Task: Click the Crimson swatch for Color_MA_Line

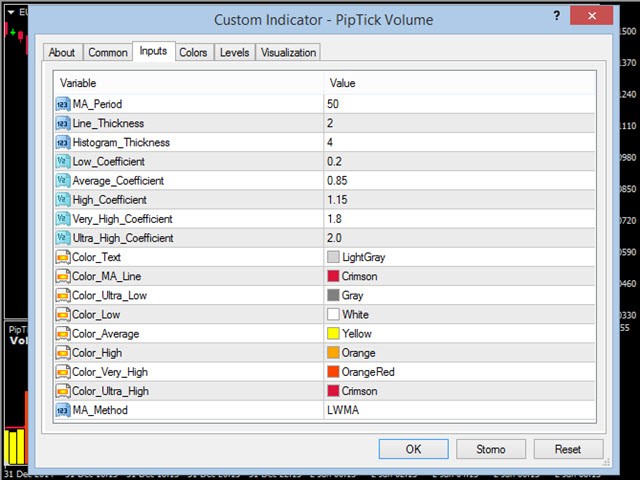Action: (333, 276)
